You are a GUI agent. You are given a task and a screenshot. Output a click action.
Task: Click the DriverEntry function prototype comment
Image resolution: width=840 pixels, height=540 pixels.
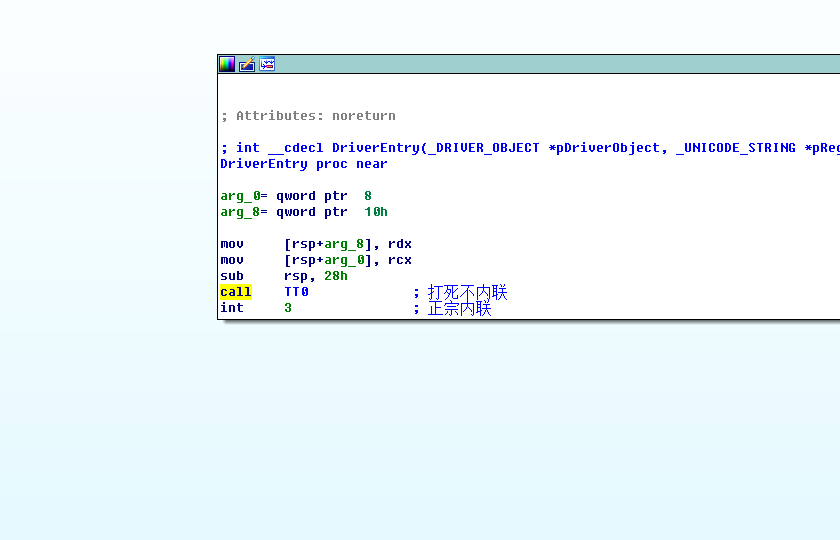click(x=530, y=148)
